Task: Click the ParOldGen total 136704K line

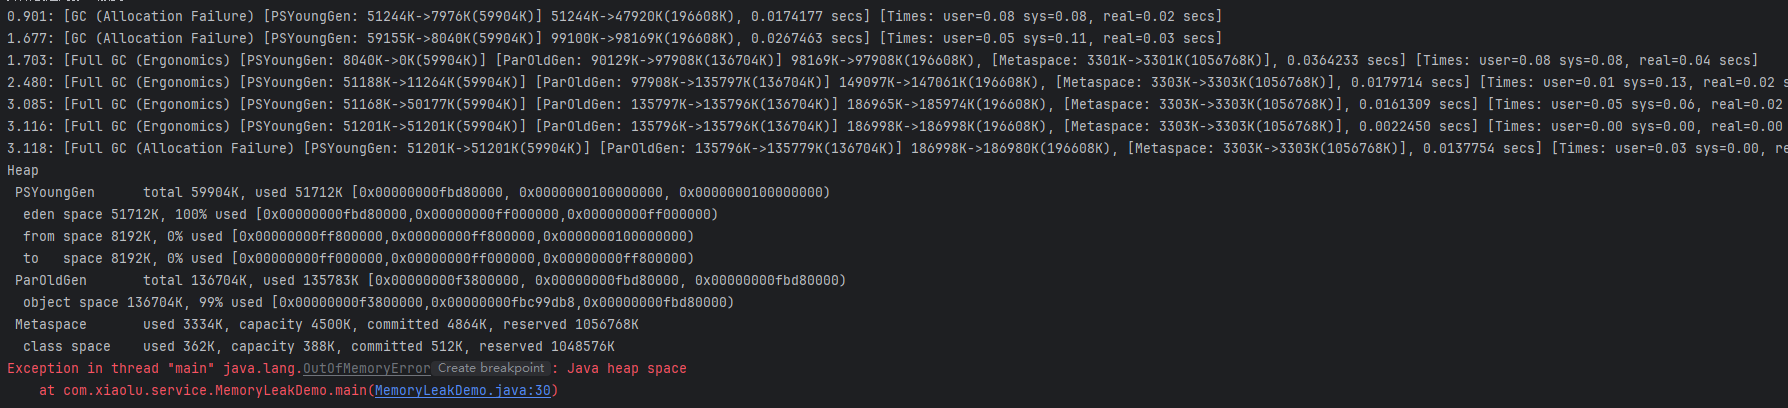Action: (x=430, y=281)
